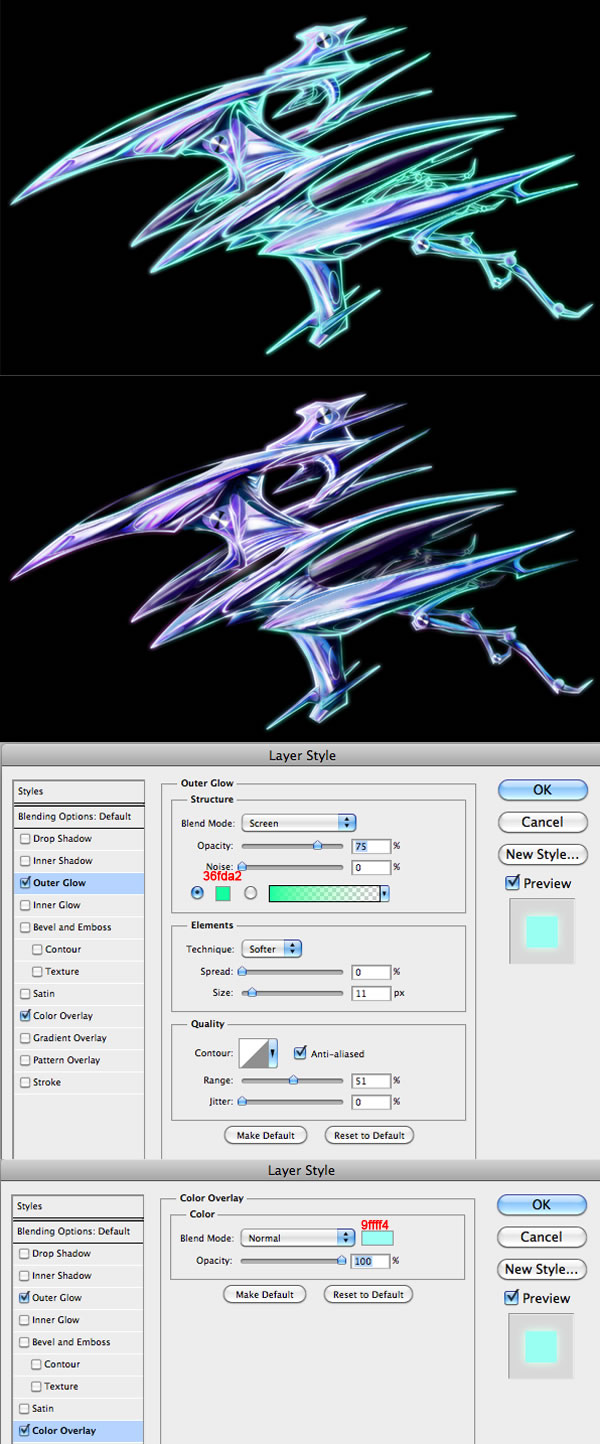The width and height of the screenshot is (600, 1444).
Task: Enable Drop Shadow in Outer Glow settings dialog
Action: point(25,839)
